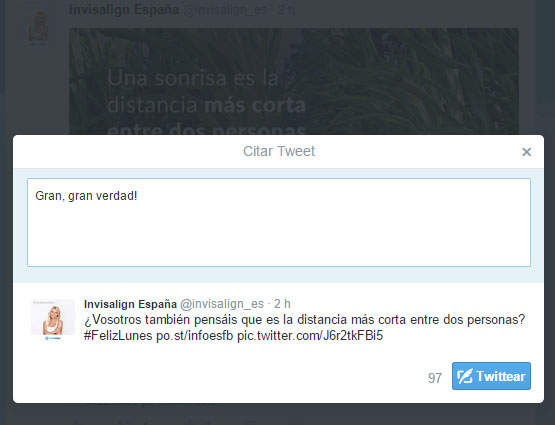Open the '2 h' timestamp of quoted tweet
Viewport: 555px width, 425px height.
[x=282, y=304]
